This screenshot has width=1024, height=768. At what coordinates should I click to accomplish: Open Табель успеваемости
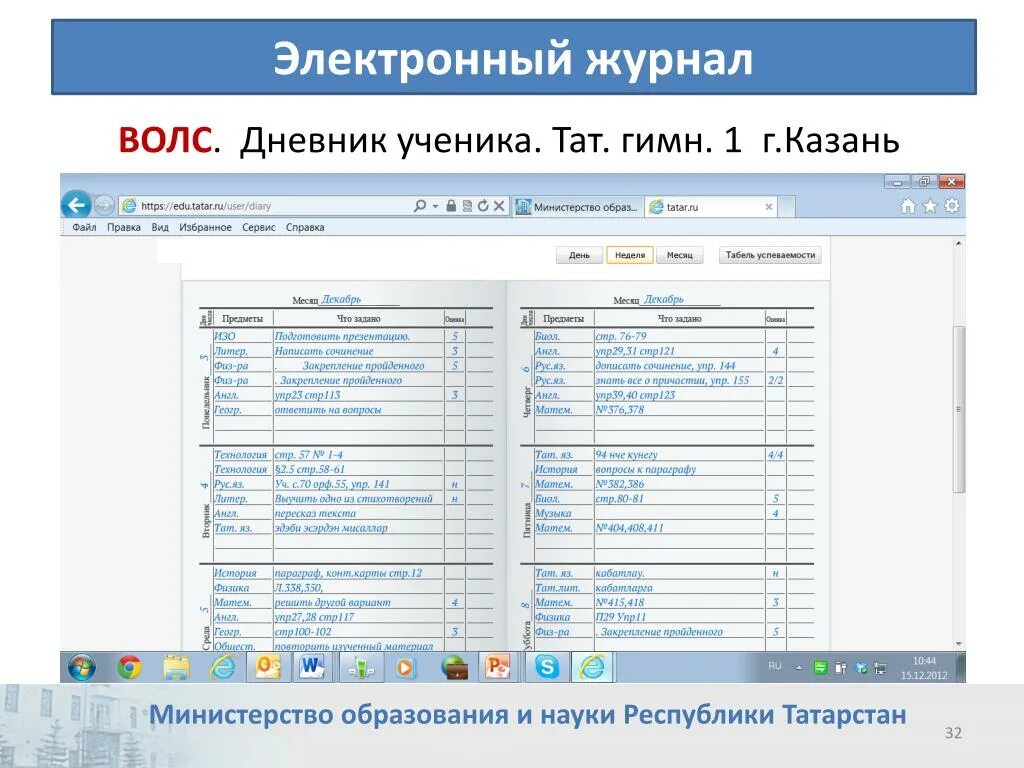[770, 255]
